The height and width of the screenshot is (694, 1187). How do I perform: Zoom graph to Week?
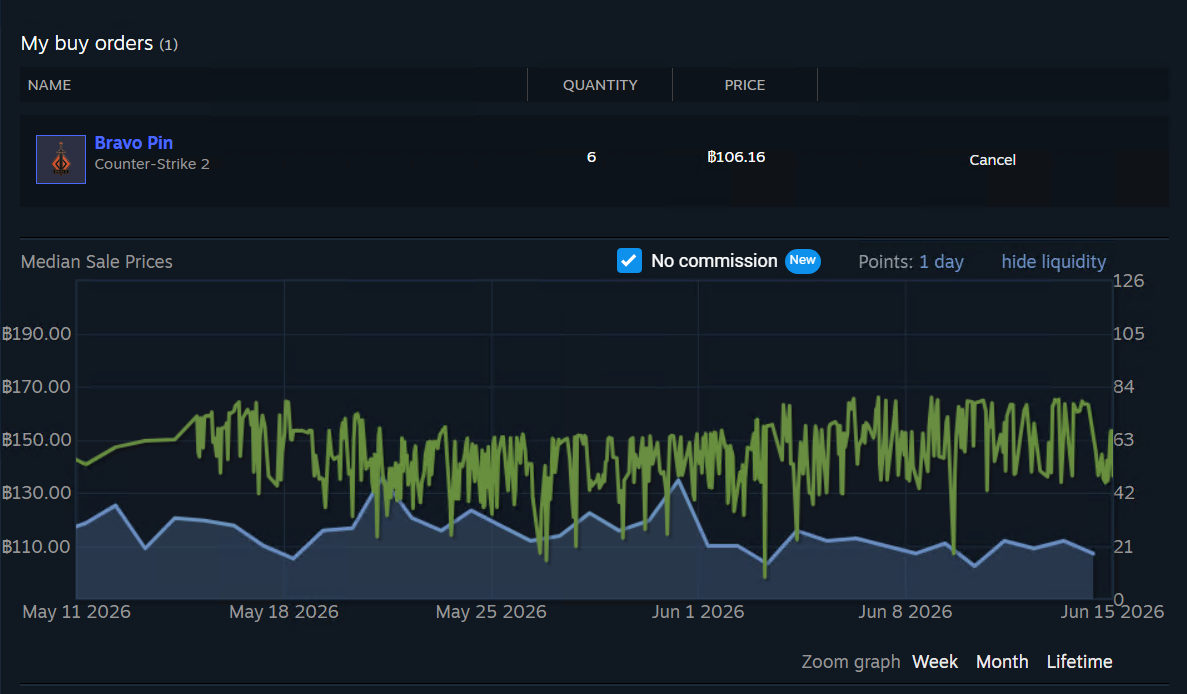click(935, 661)
